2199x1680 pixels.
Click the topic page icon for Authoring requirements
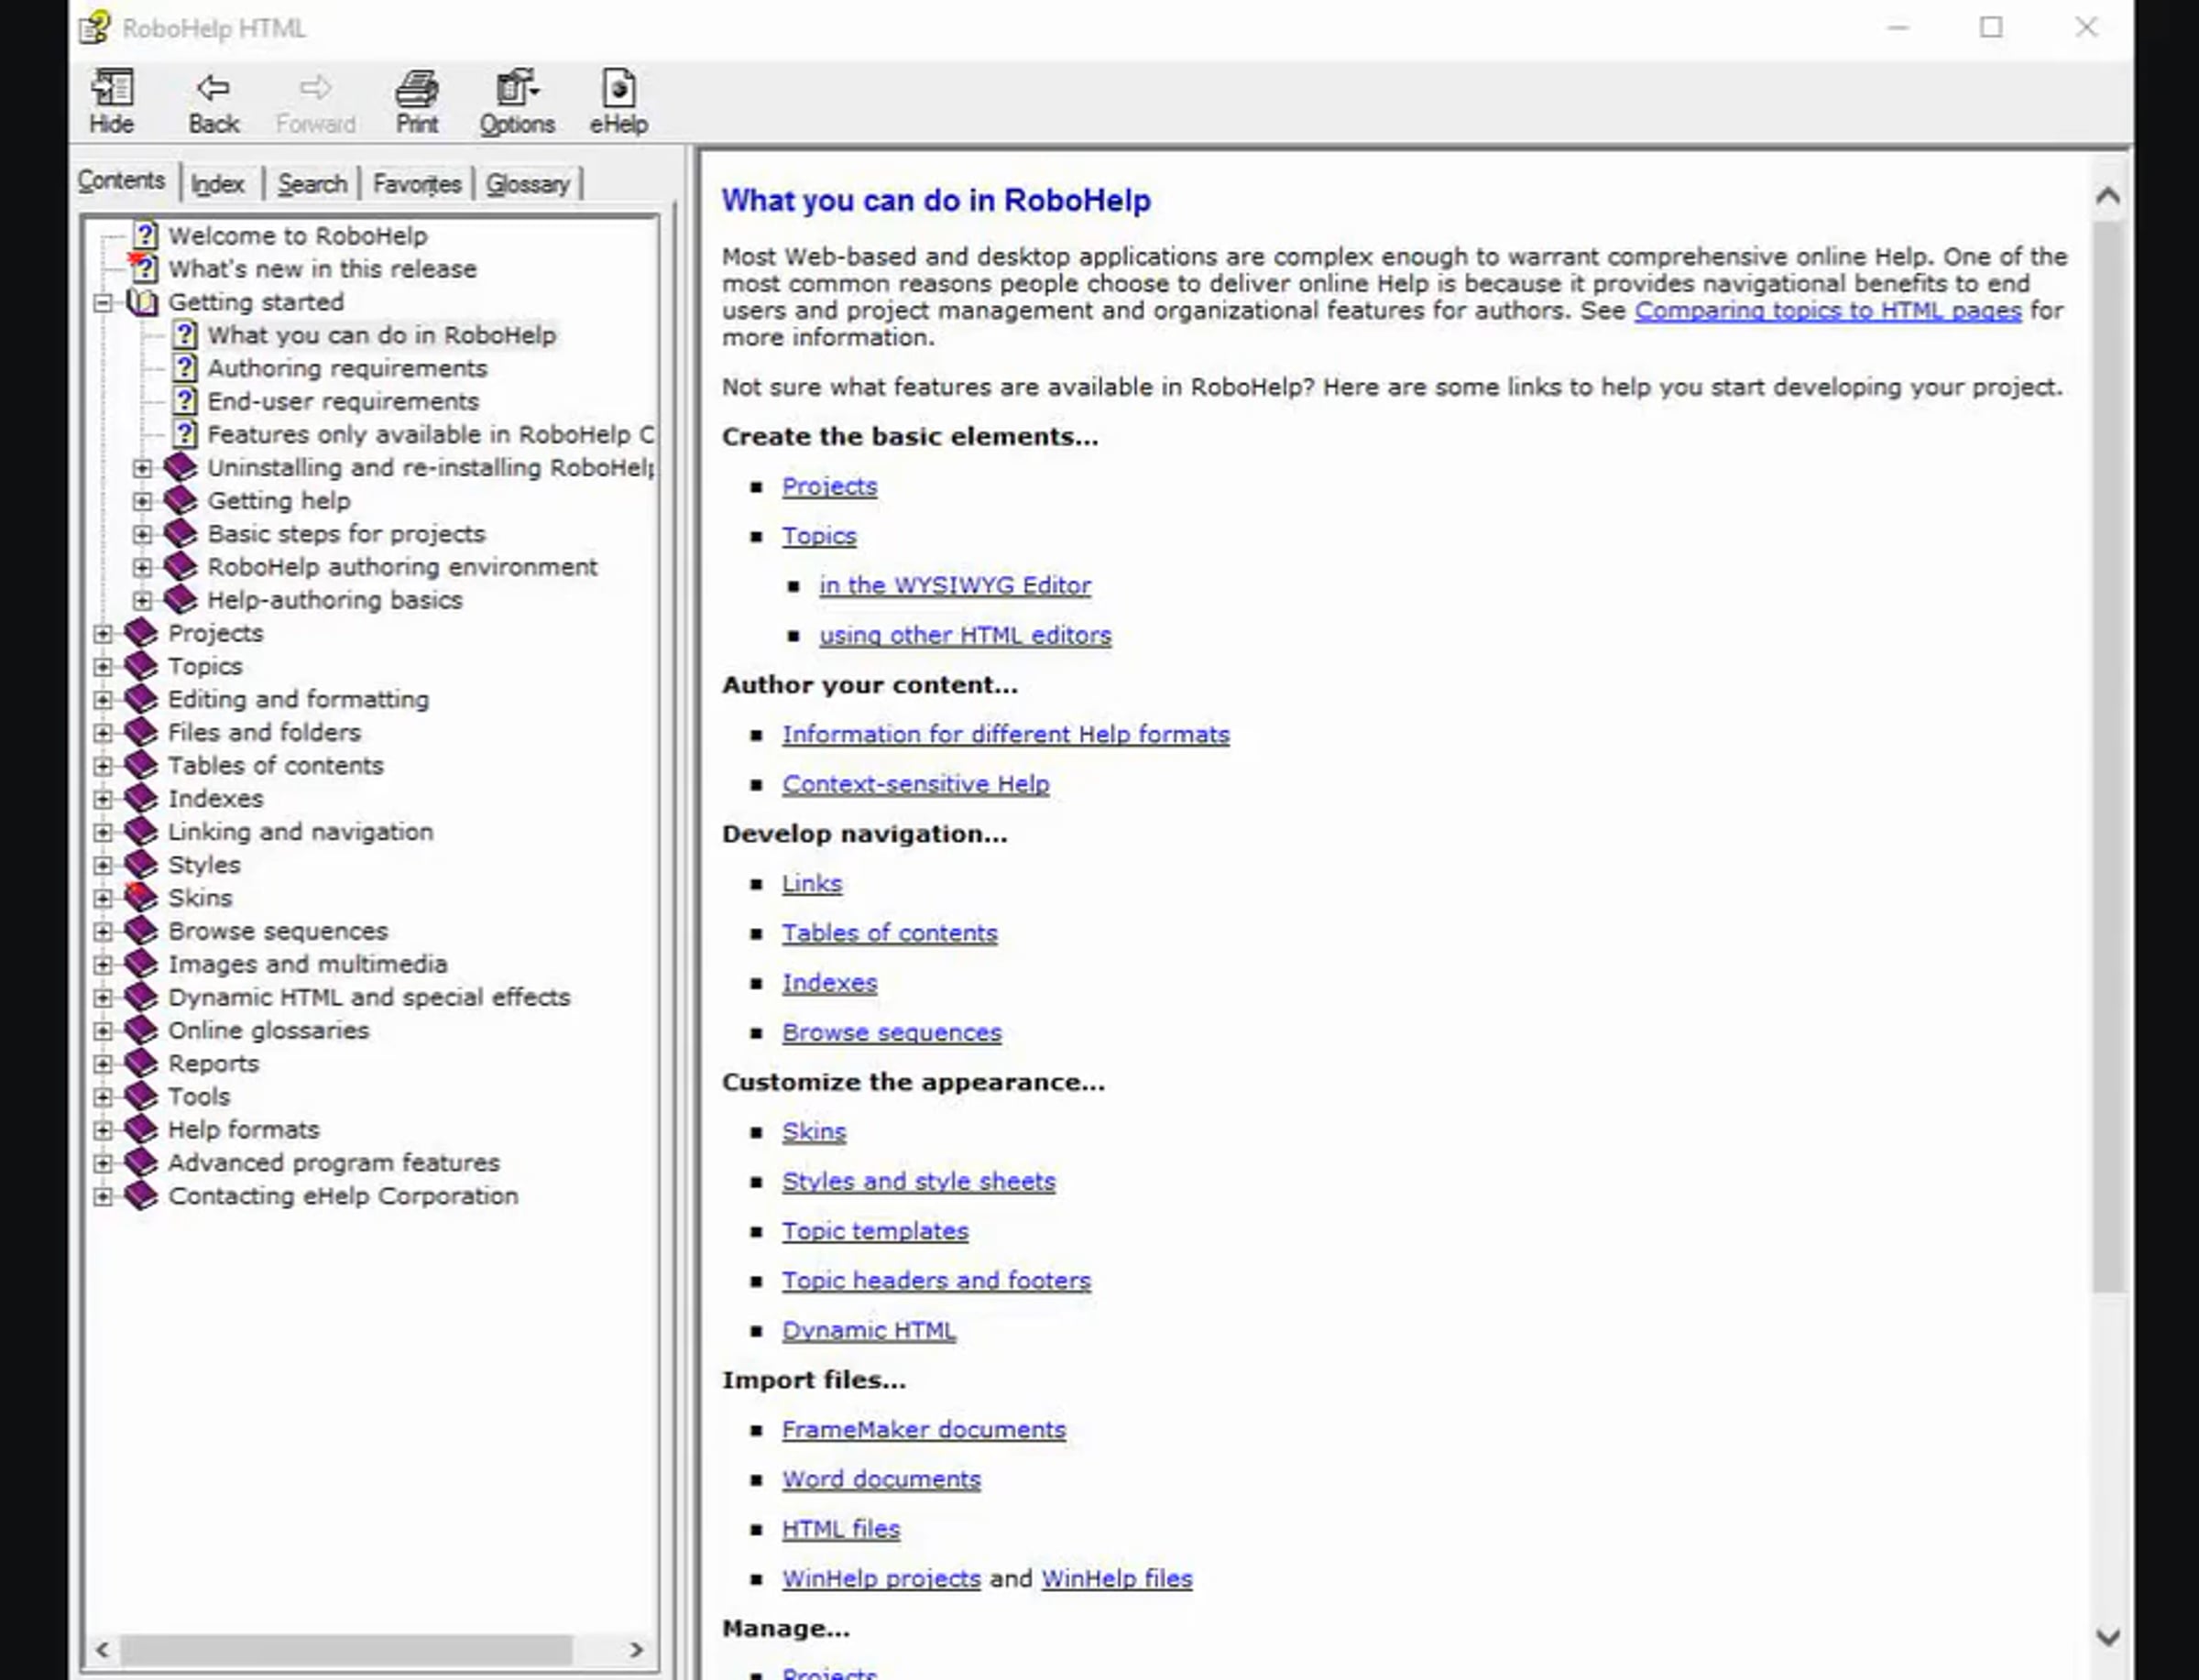[184, 368]
